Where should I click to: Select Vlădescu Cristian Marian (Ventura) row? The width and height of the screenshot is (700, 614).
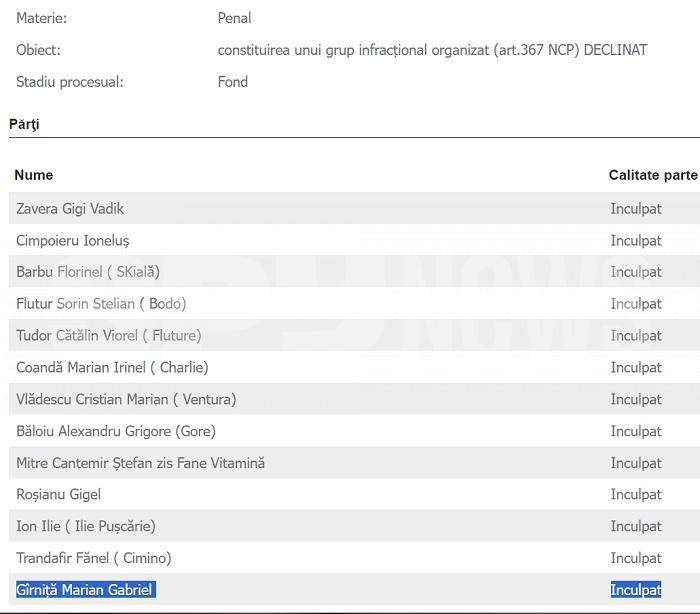tap(126, 399)
